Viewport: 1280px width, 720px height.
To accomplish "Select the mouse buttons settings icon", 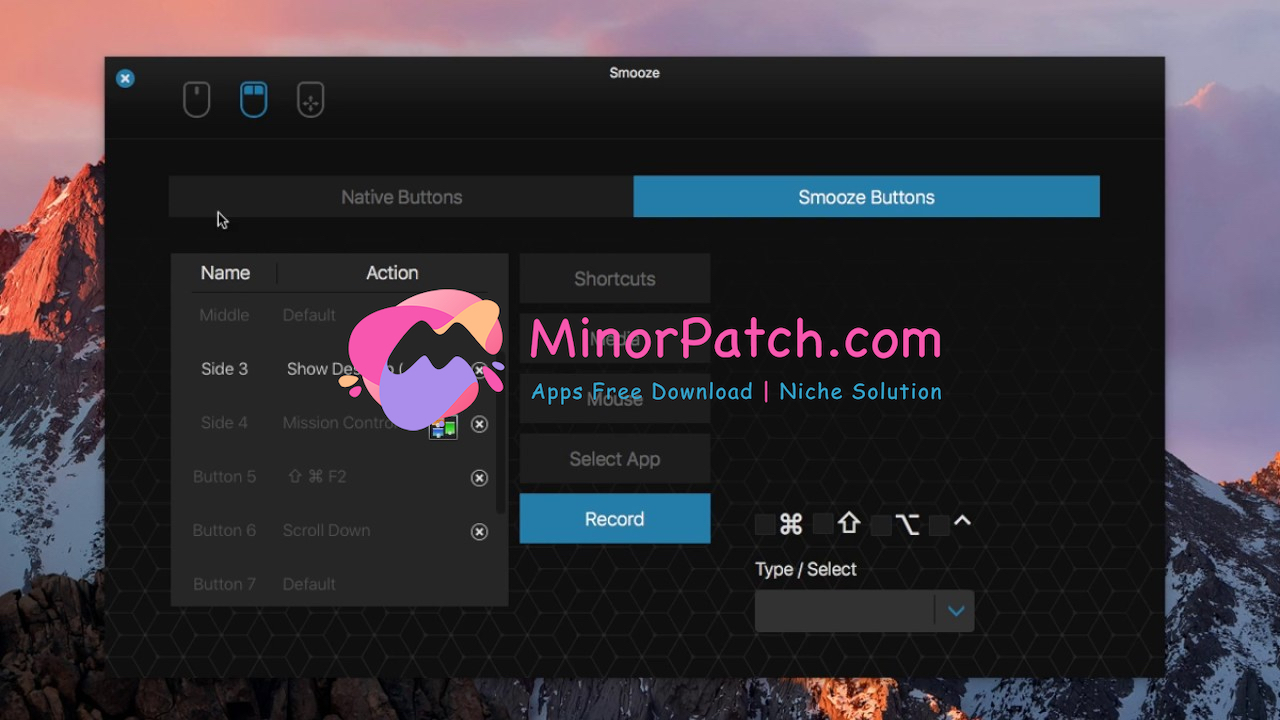I will (x=254, y=100).
